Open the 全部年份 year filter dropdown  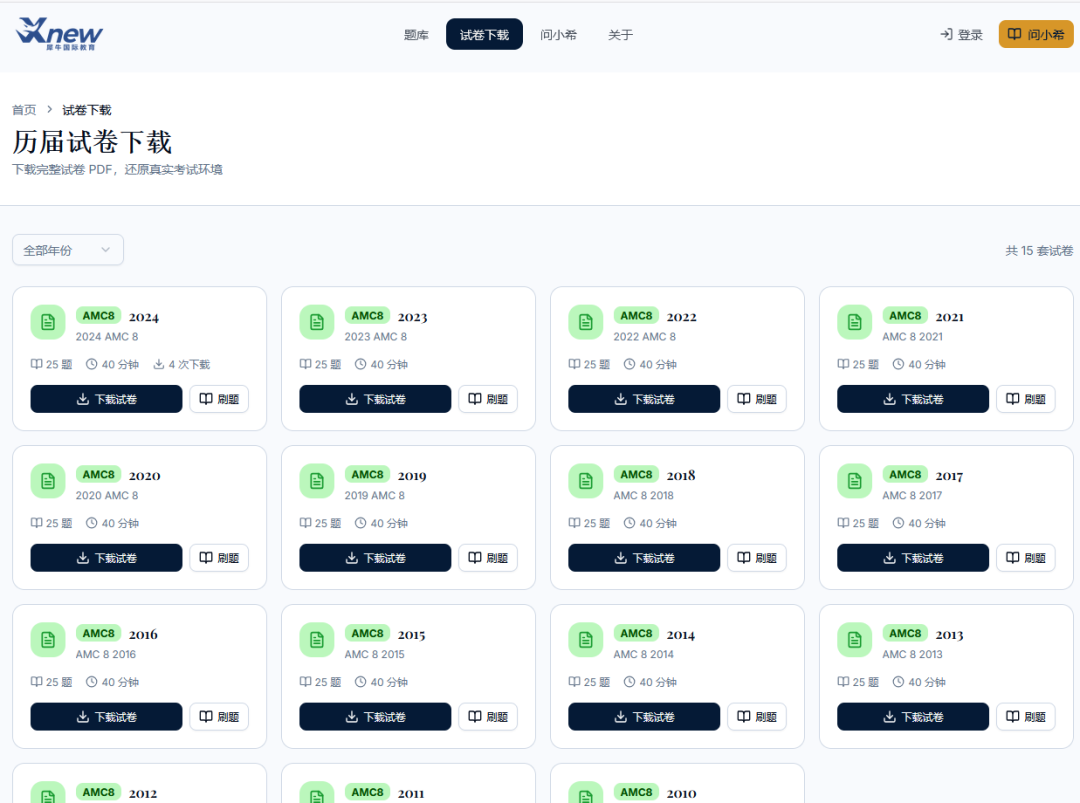68,250
